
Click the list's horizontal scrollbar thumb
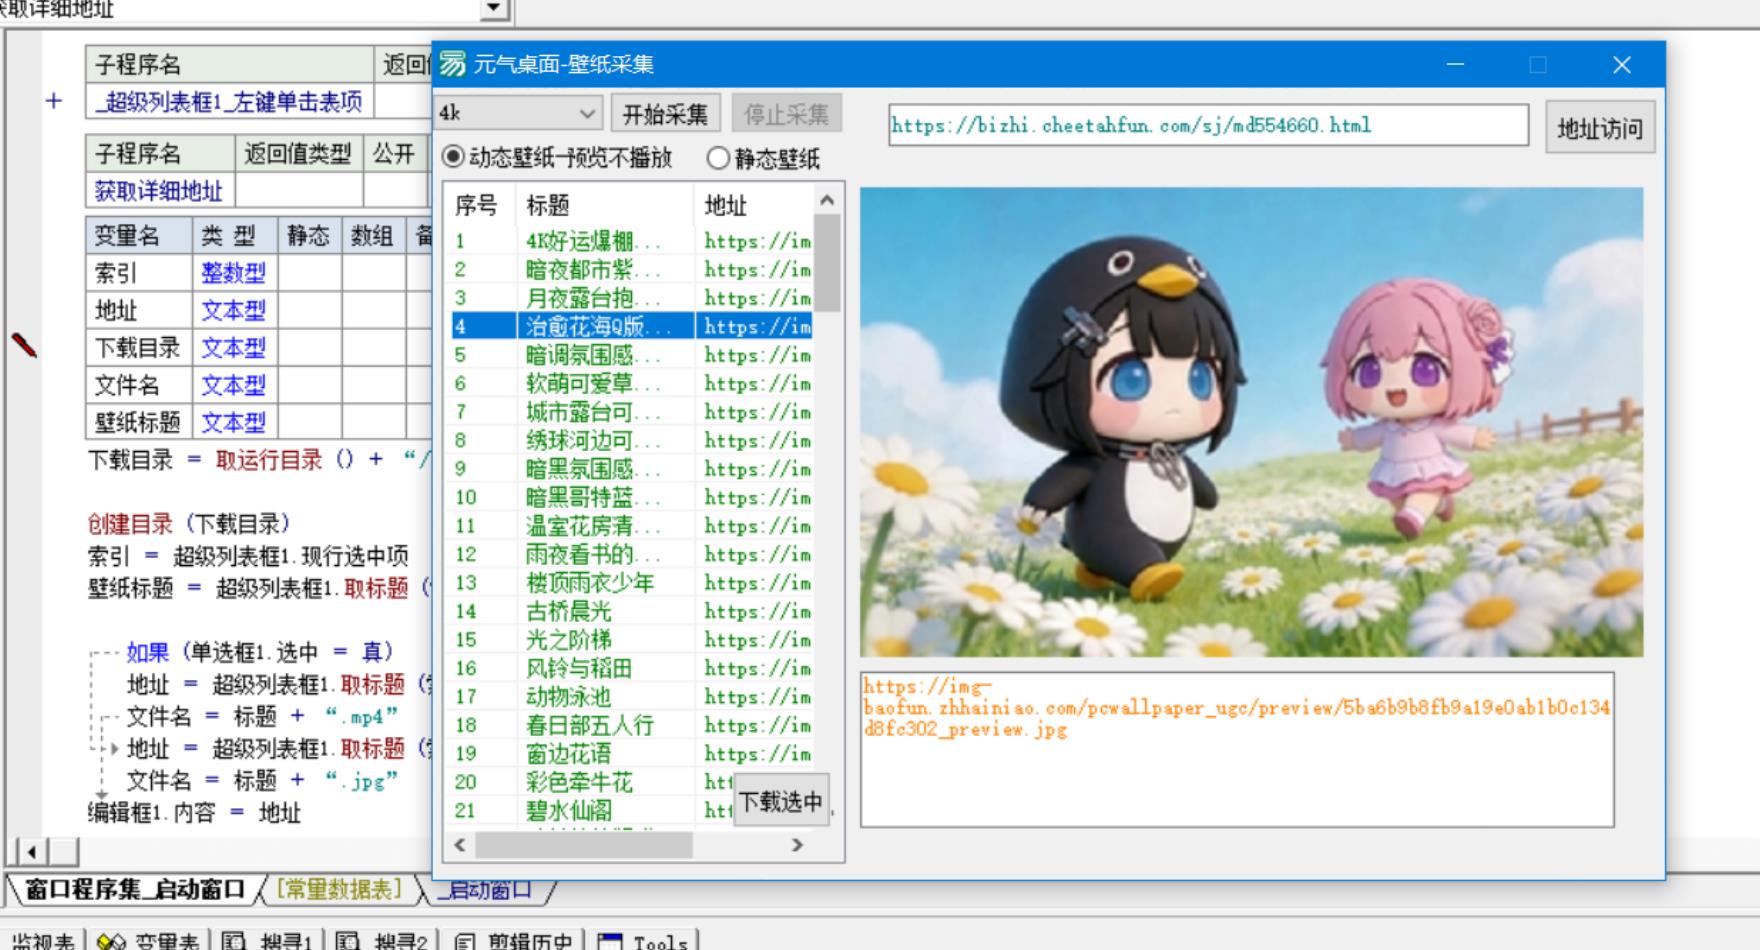pos(583,845)
